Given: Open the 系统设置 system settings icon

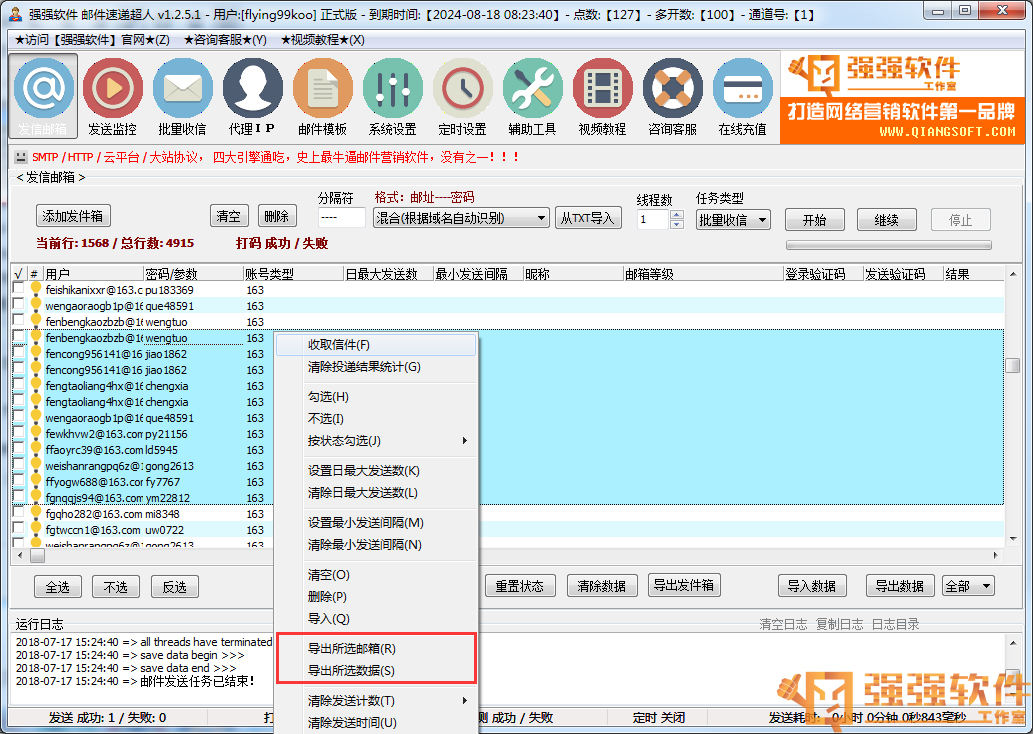Looking at the screenshot, I should pyautogui.click(x=393, y=96).
